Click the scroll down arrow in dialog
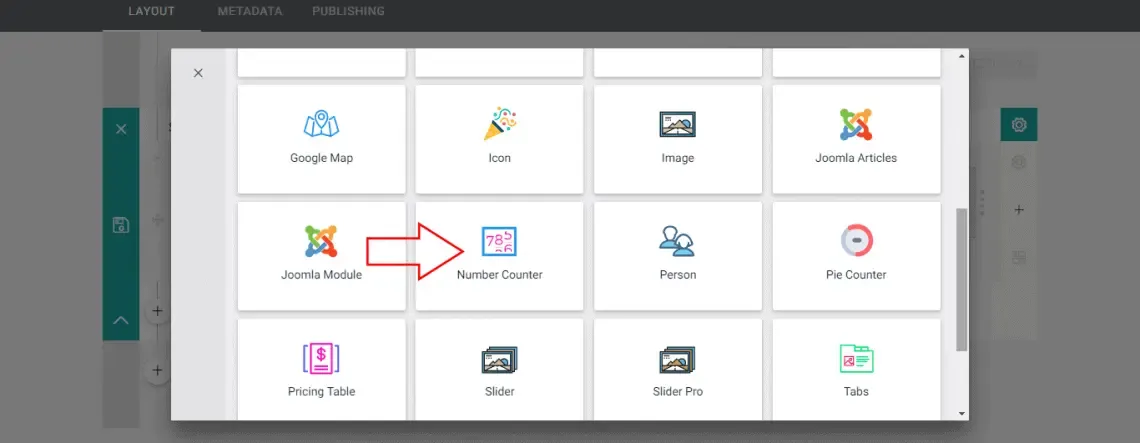Viewport: 1140px width, 443px height. click(962, 413)
